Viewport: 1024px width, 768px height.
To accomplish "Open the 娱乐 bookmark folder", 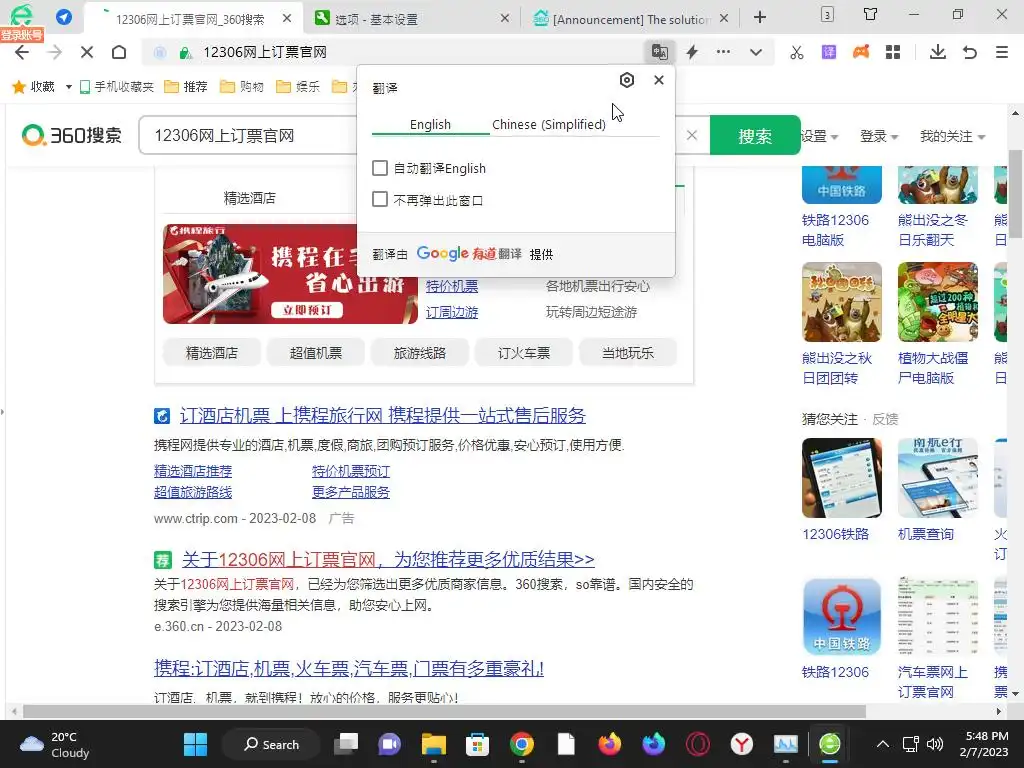I will (298, 86).
